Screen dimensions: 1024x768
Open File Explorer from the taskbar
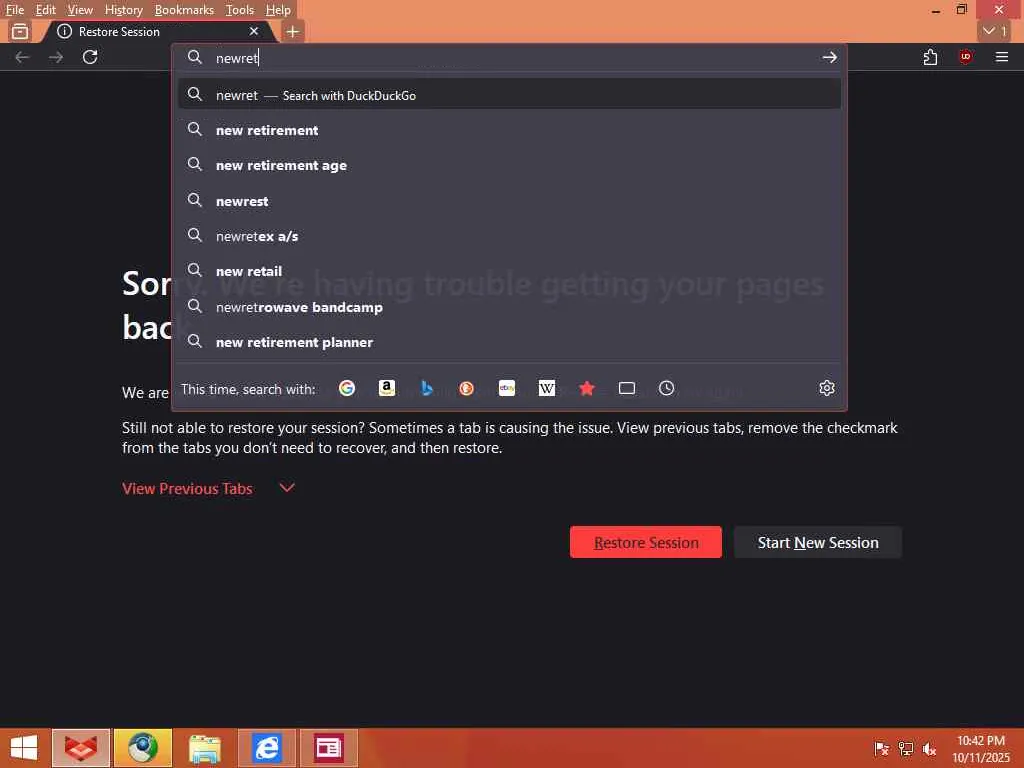tap(205, 748)
